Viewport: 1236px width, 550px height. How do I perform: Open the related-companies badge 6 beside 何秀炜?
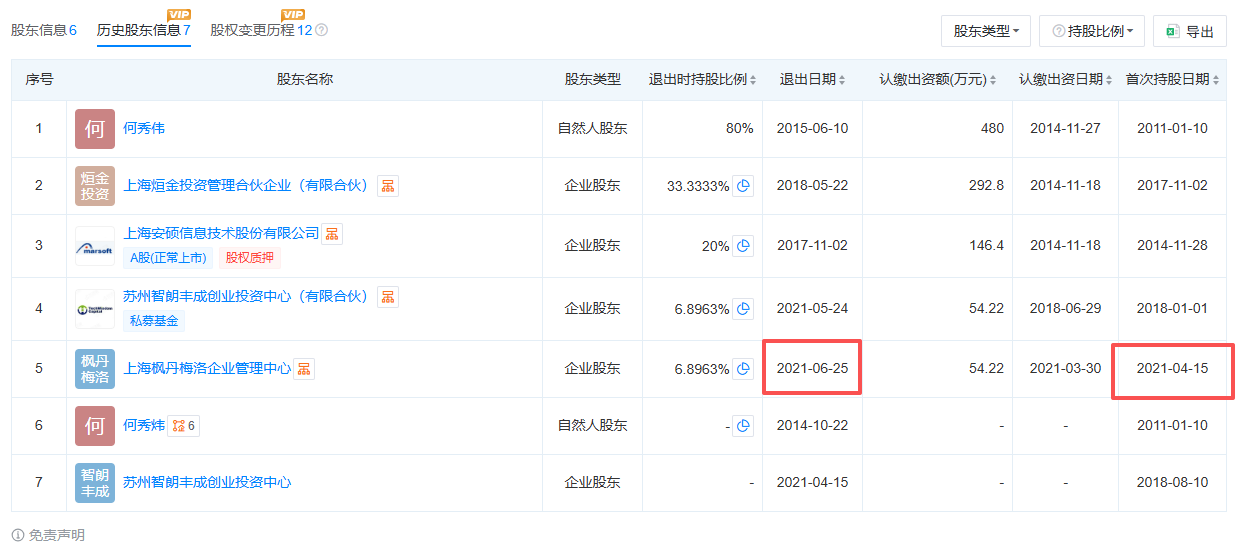click(185, 426)
